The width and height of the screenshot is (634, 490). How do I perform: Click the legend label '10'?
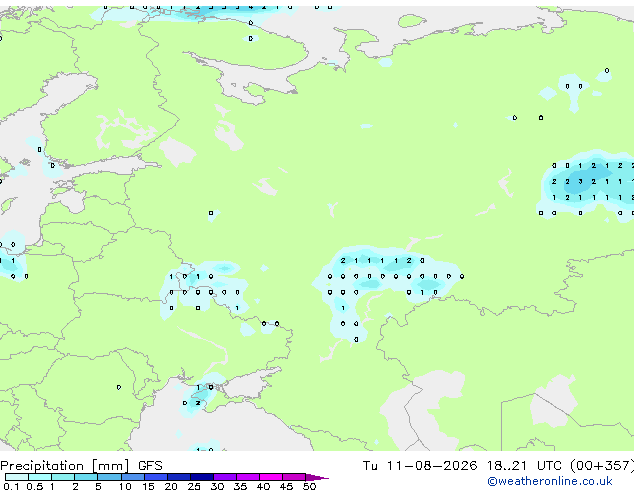tap(125, 486)
